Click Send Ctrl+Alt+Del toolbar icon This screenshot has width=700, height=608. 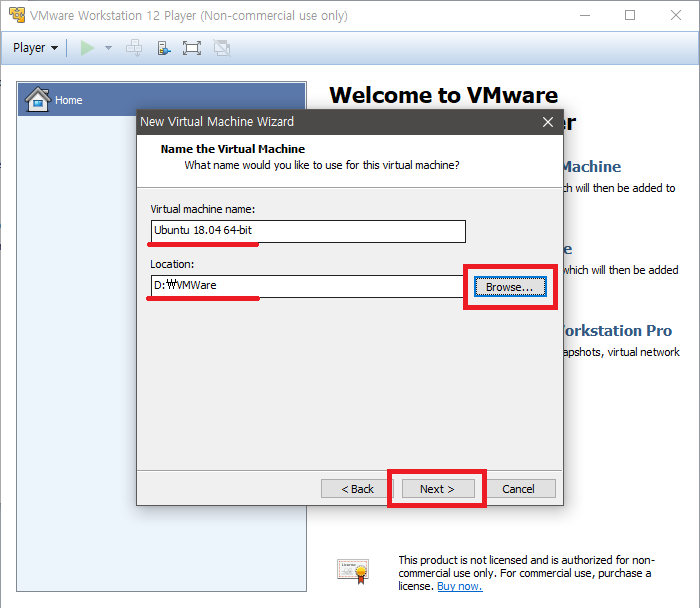(134, 48)
